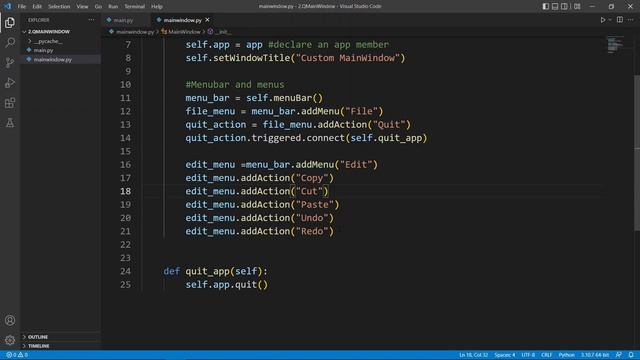The width and height of the screenshot is (640, 360).
Task: Click the "Custom MainWindow" string
Action: coord(348,58)
